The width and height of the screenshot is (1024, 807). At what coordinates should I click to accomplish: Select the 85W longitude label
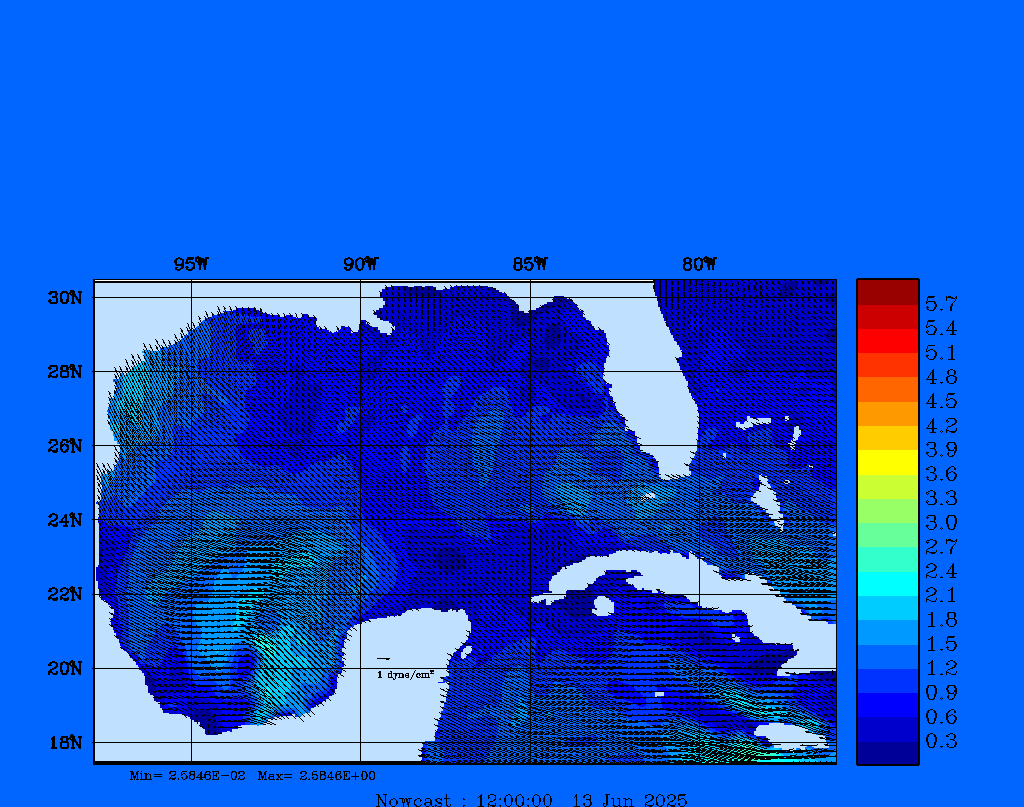[x=530, y=264]
